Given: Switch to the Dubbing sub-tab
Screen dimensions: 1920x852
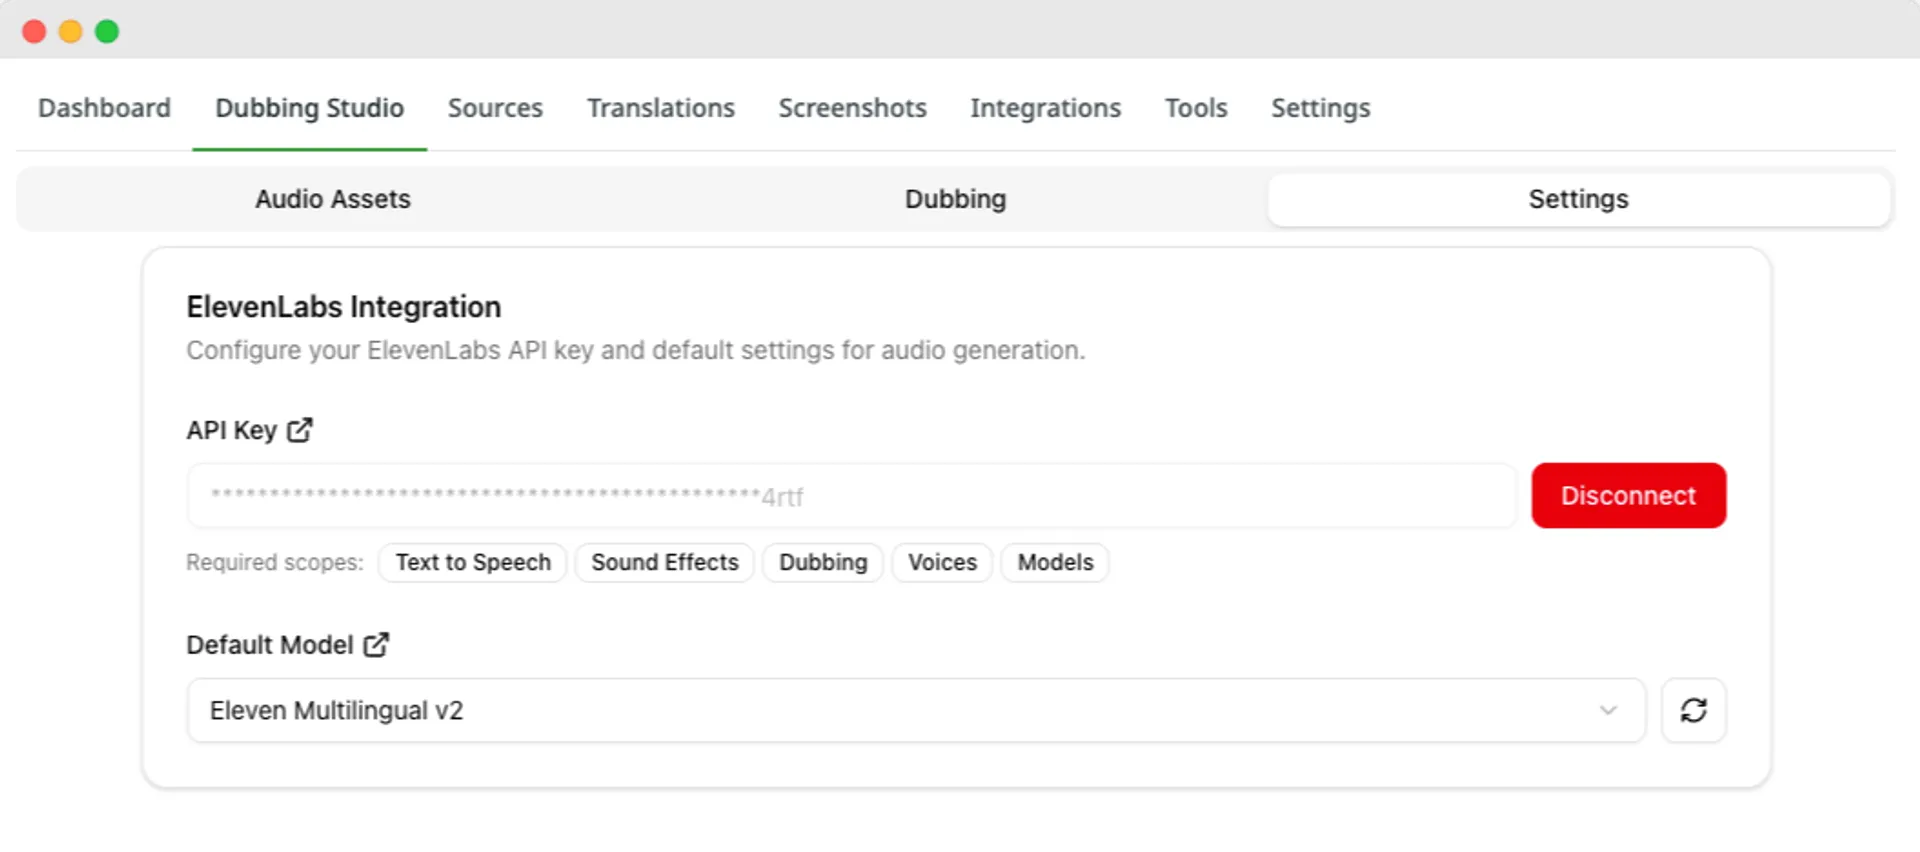Looking at the screenshot, I should tap(955, 199).
